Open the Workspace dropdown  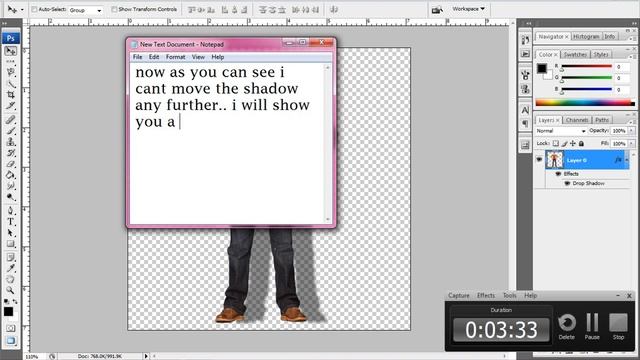tap(468, 9)
